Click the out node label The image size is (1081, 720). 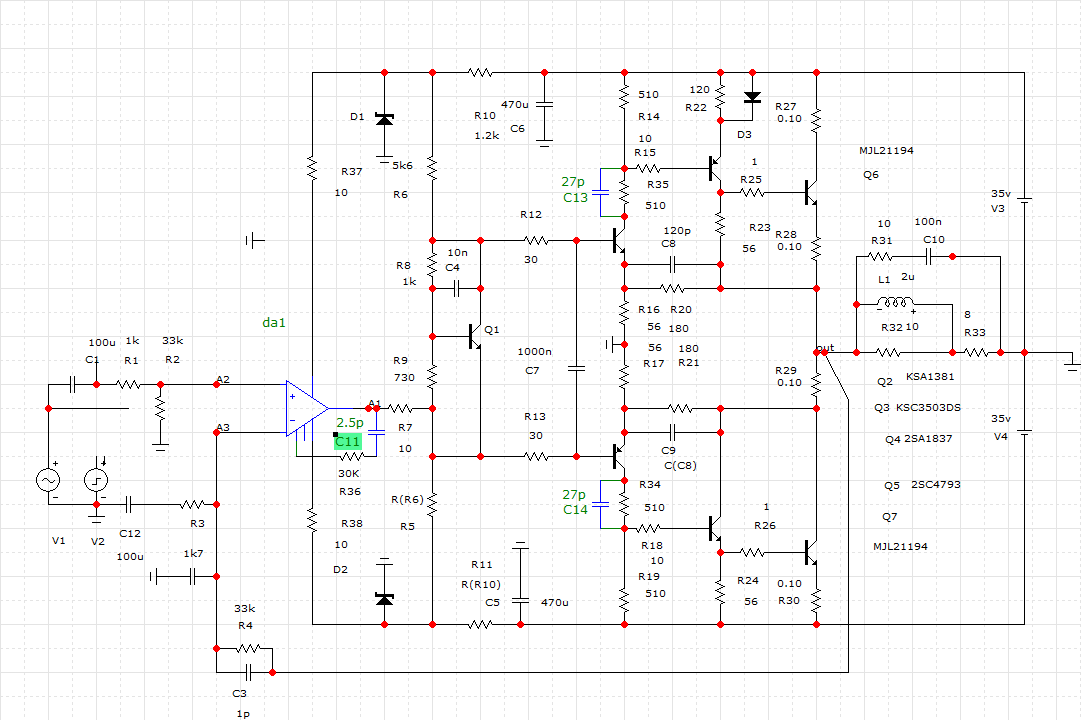click(825, 348)
